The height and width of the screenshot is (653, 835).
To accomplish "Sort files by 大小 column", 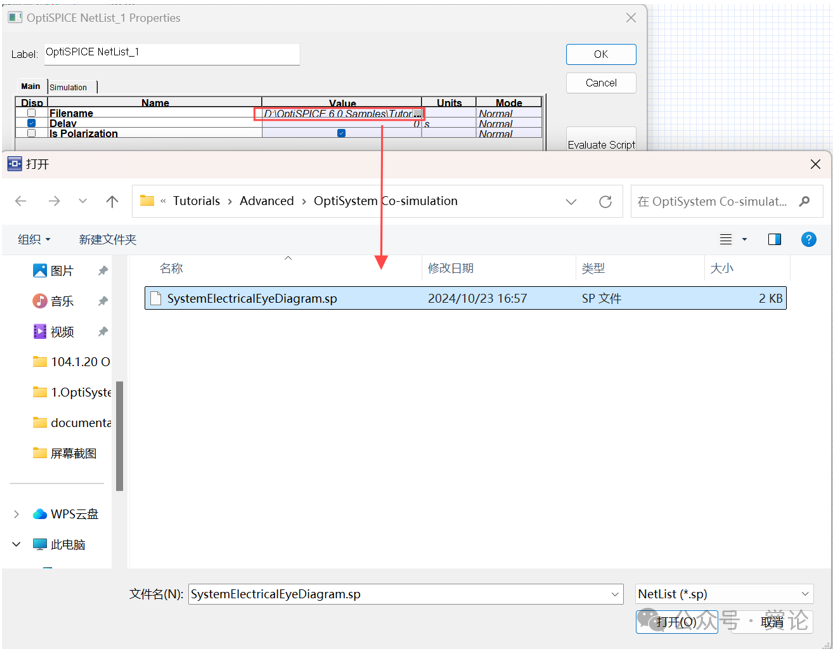I will 722,268.
